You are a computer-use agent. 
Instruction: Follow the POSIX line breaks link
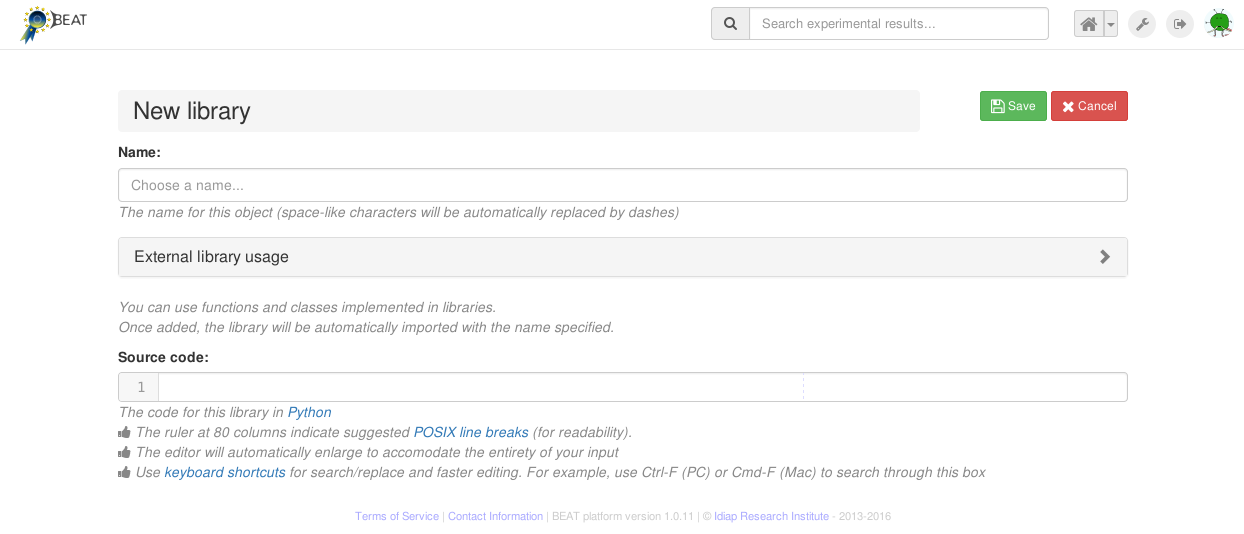471,432
